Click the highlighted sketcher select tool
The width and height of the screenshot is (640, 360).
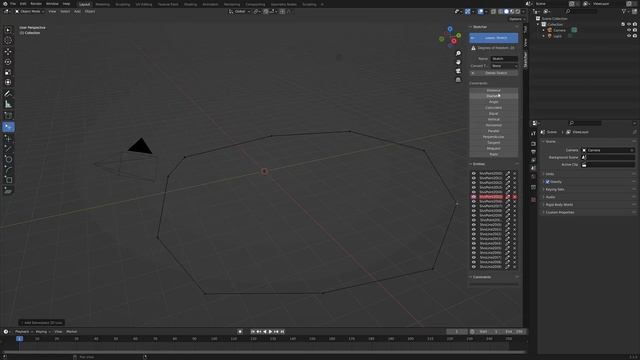point(8,127)
